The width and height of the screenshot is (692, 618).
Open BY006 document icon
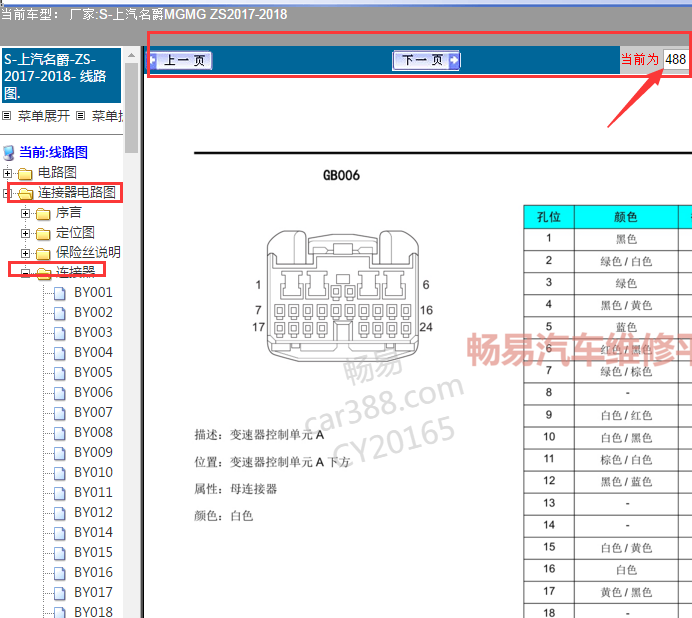(60, 393)
